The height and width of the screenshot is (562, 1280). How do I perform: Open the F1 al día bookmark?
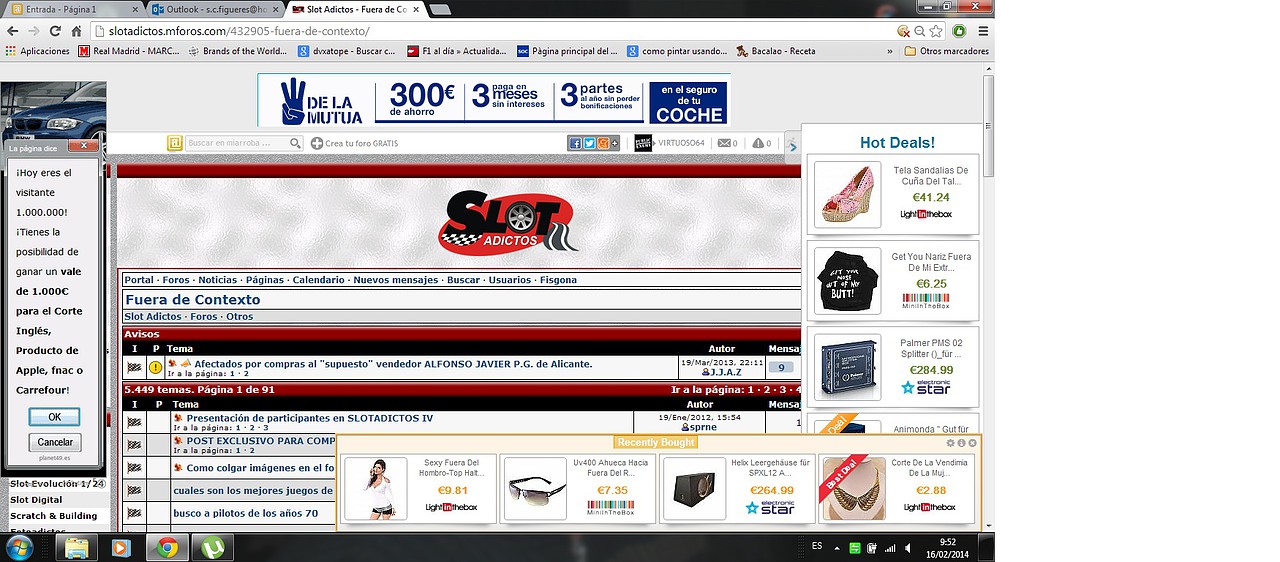click(x=458, y=51)
